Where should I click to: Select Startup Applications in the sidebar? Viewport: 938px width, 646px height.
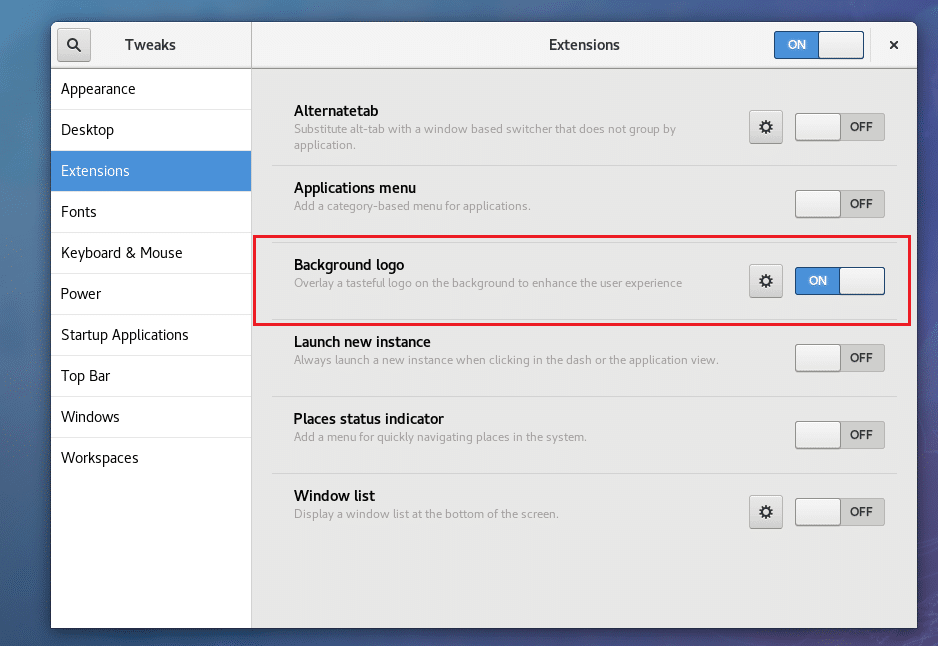click(126, 335)
